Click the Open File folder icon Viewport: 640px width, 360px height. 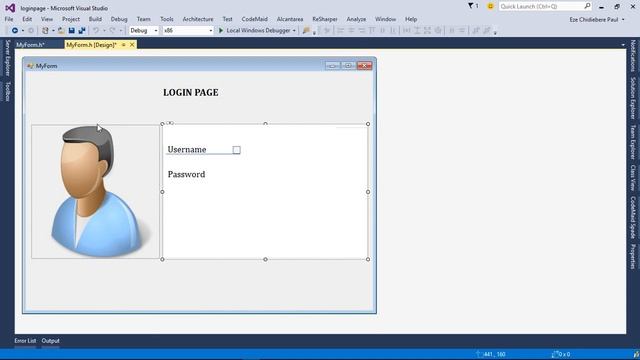(x=61, y=31)
